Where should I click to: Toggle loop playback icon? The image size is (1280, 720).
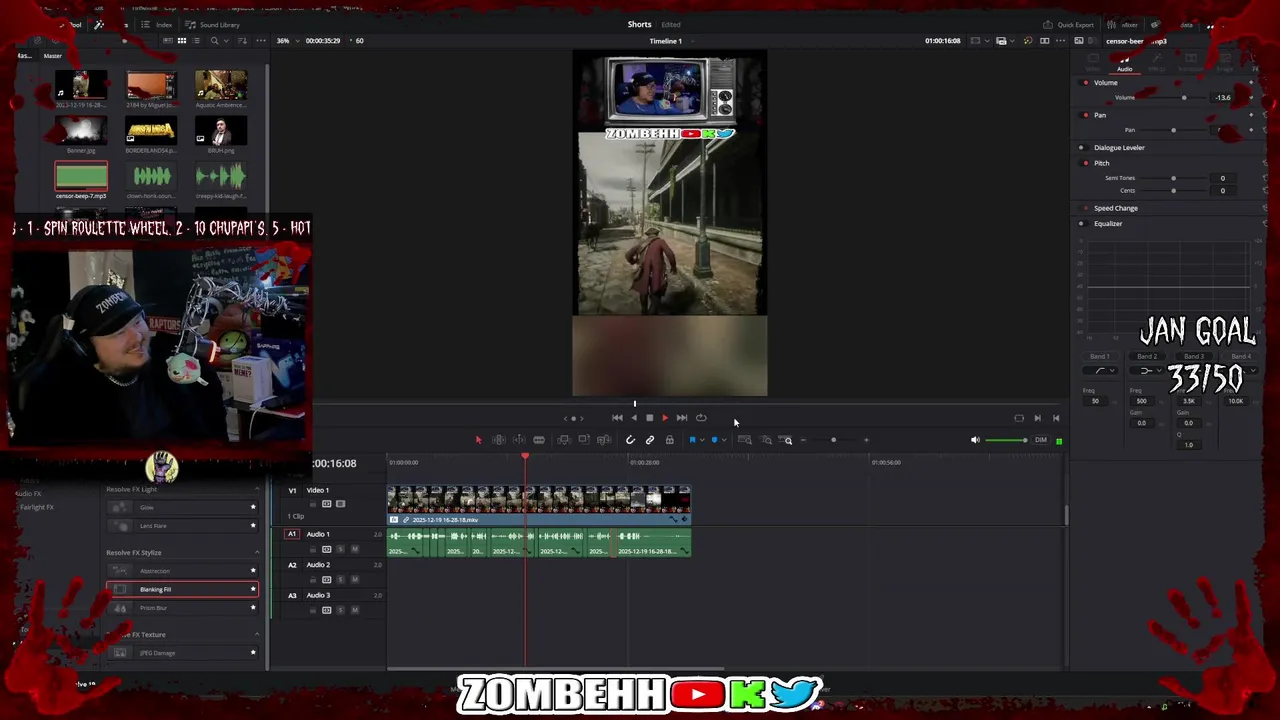701,418
